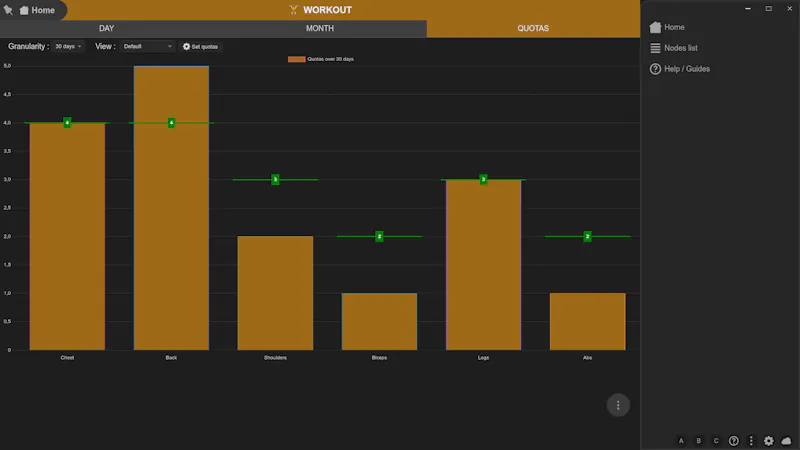Maximize the application window

pos(769,9)
